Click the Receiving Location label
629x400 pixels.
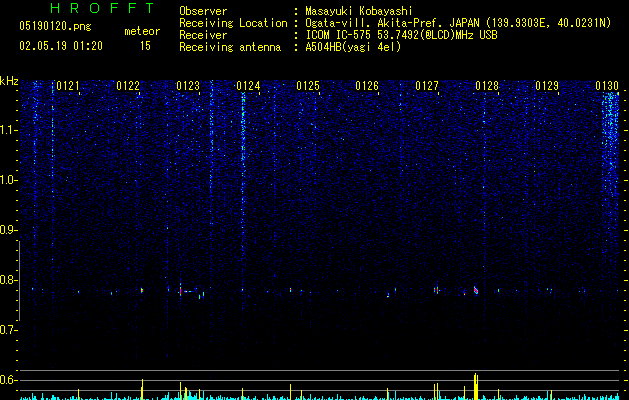click(233, 23)
